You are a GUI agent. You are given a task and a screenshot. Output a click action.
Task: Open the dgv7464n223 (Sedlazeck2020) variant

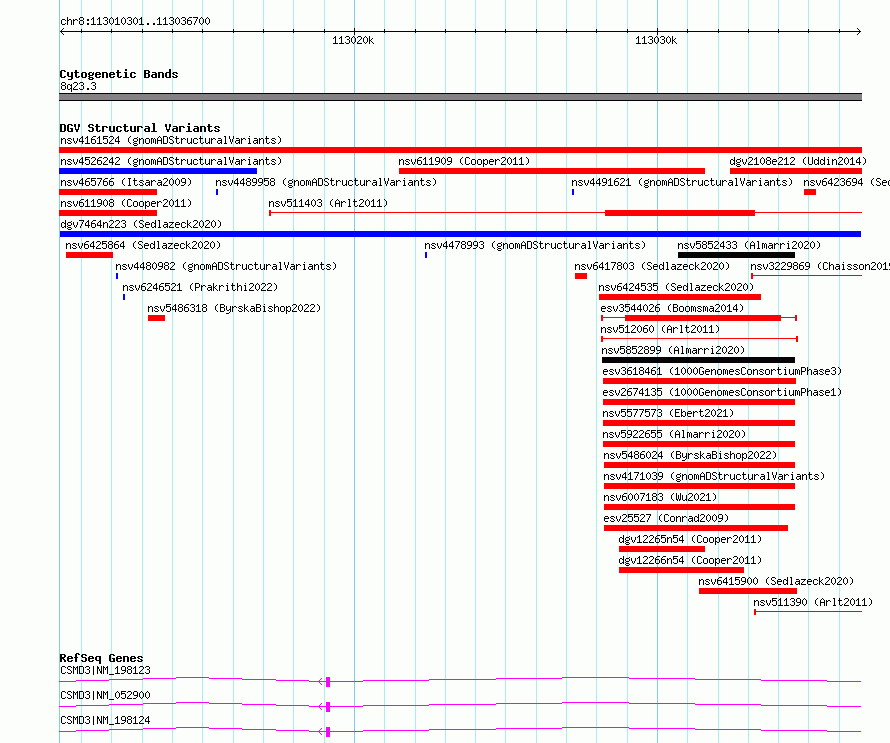pyautogui.click(x=141, y=224)
